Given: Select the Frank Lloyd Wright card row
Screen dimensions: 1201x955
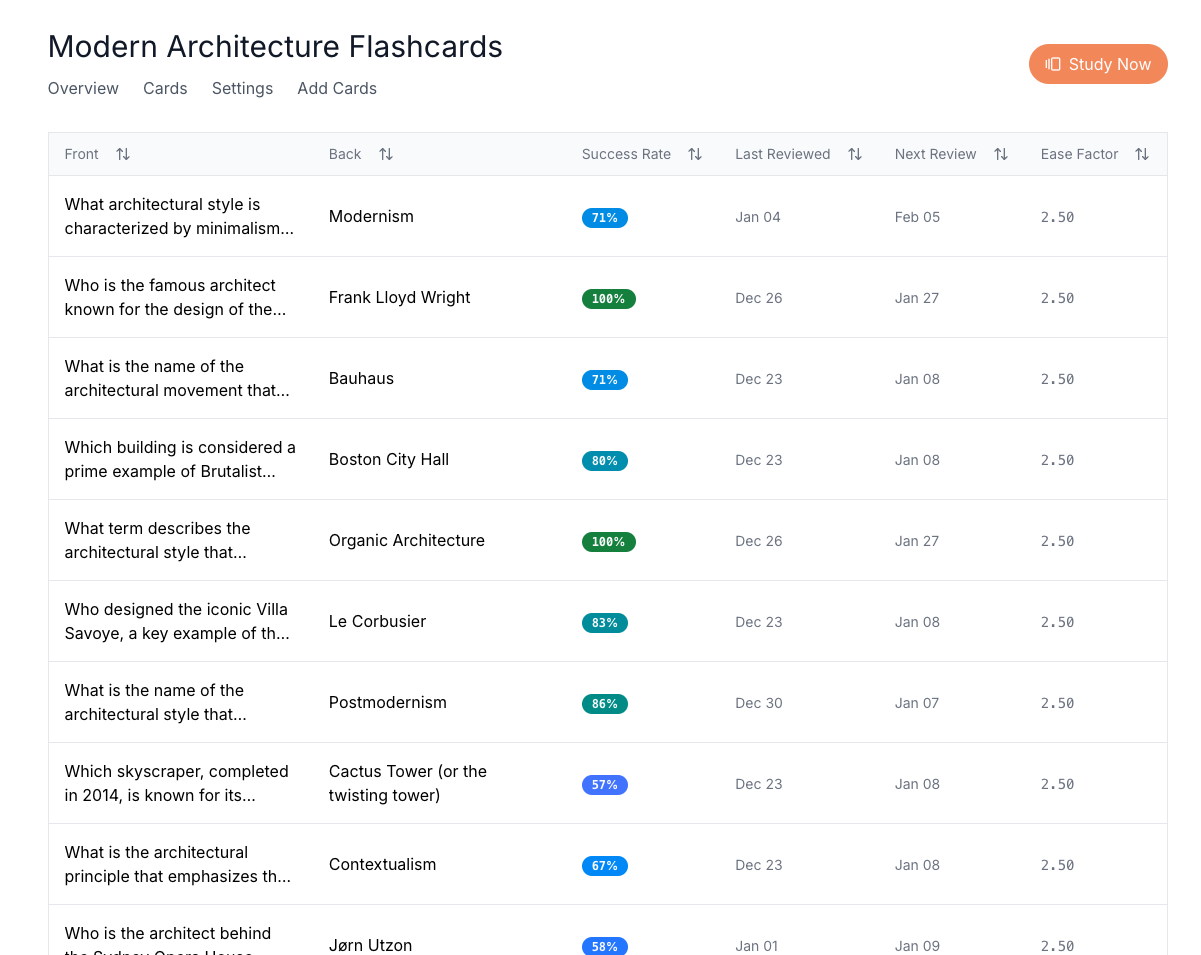Looking at the screenshot, I should click(x=399, y=298).
